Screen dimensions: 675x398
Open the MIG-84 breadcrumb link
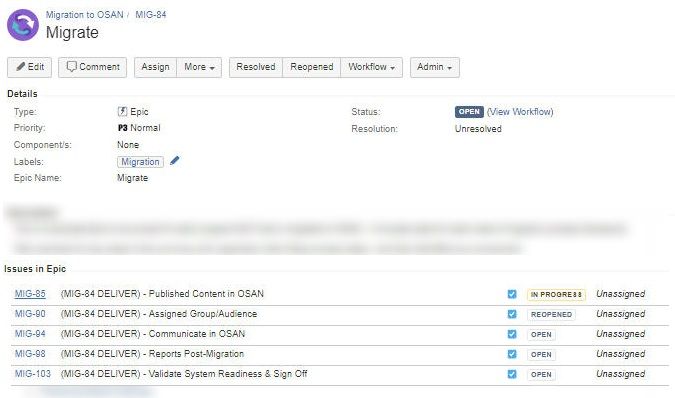pyautogui.click(x=151, y=15)
